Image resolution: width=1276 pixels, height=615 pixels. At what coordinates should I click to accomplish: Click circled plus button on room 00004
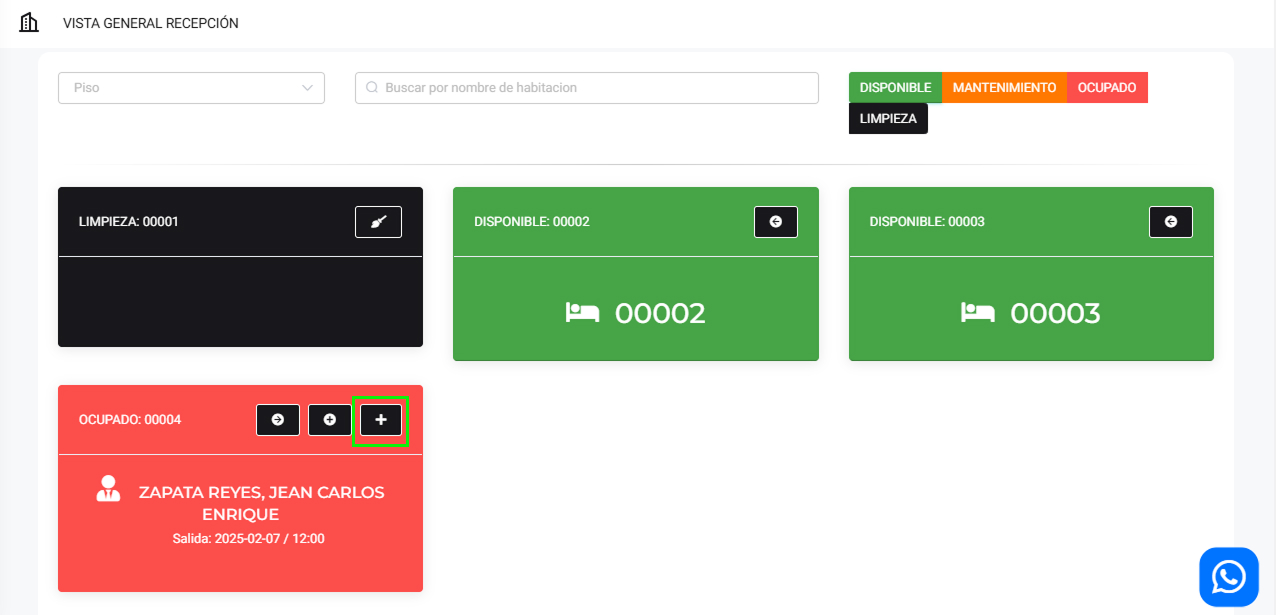(329, 420)
